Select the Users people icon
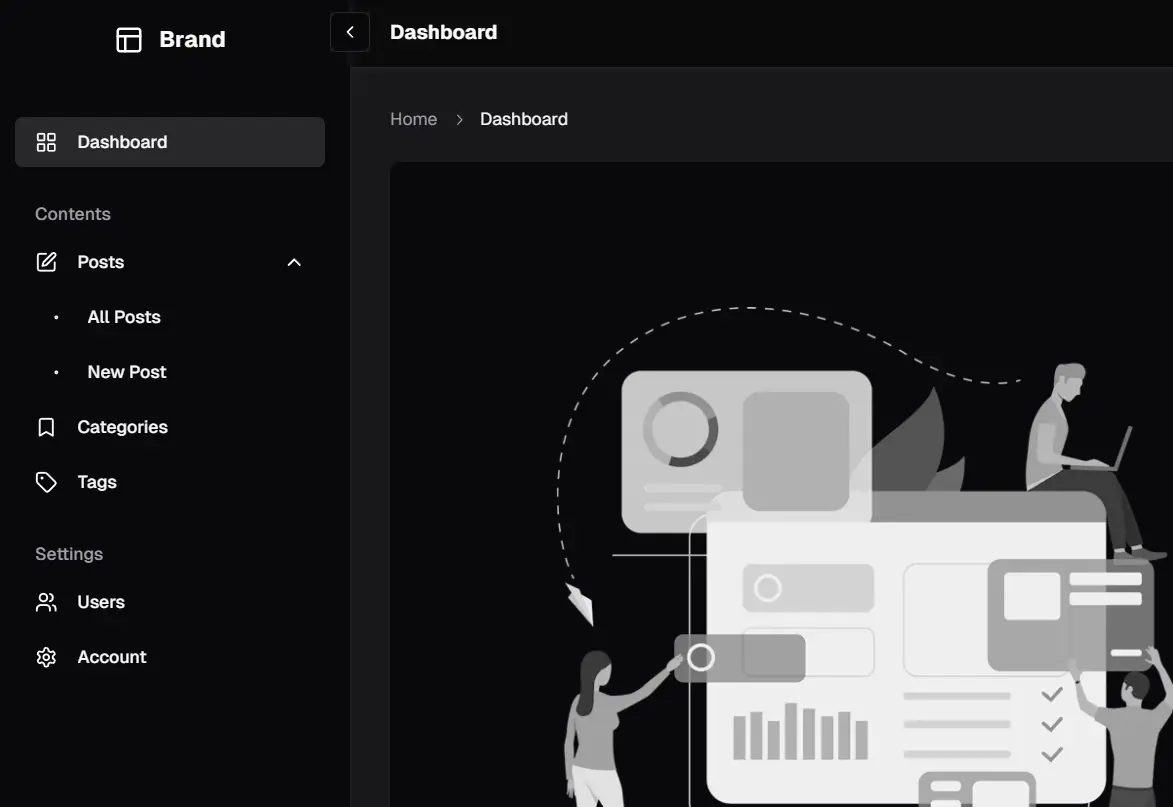Image resolution: width=1173 pixels, height=807 pixels. pyautogui.click(x=46, y=601)
